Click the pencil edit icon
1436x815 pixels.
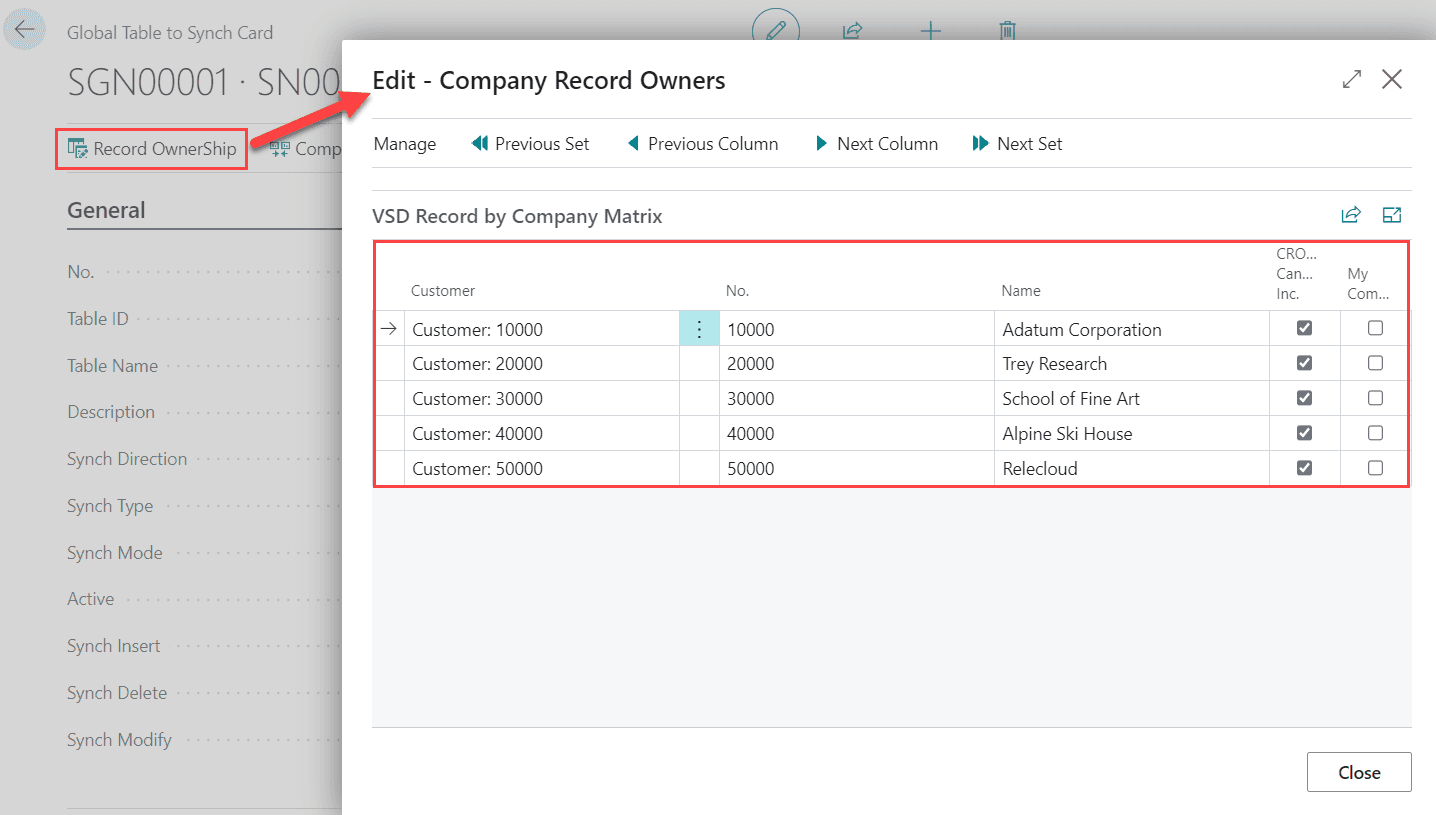tap(775, 30)
